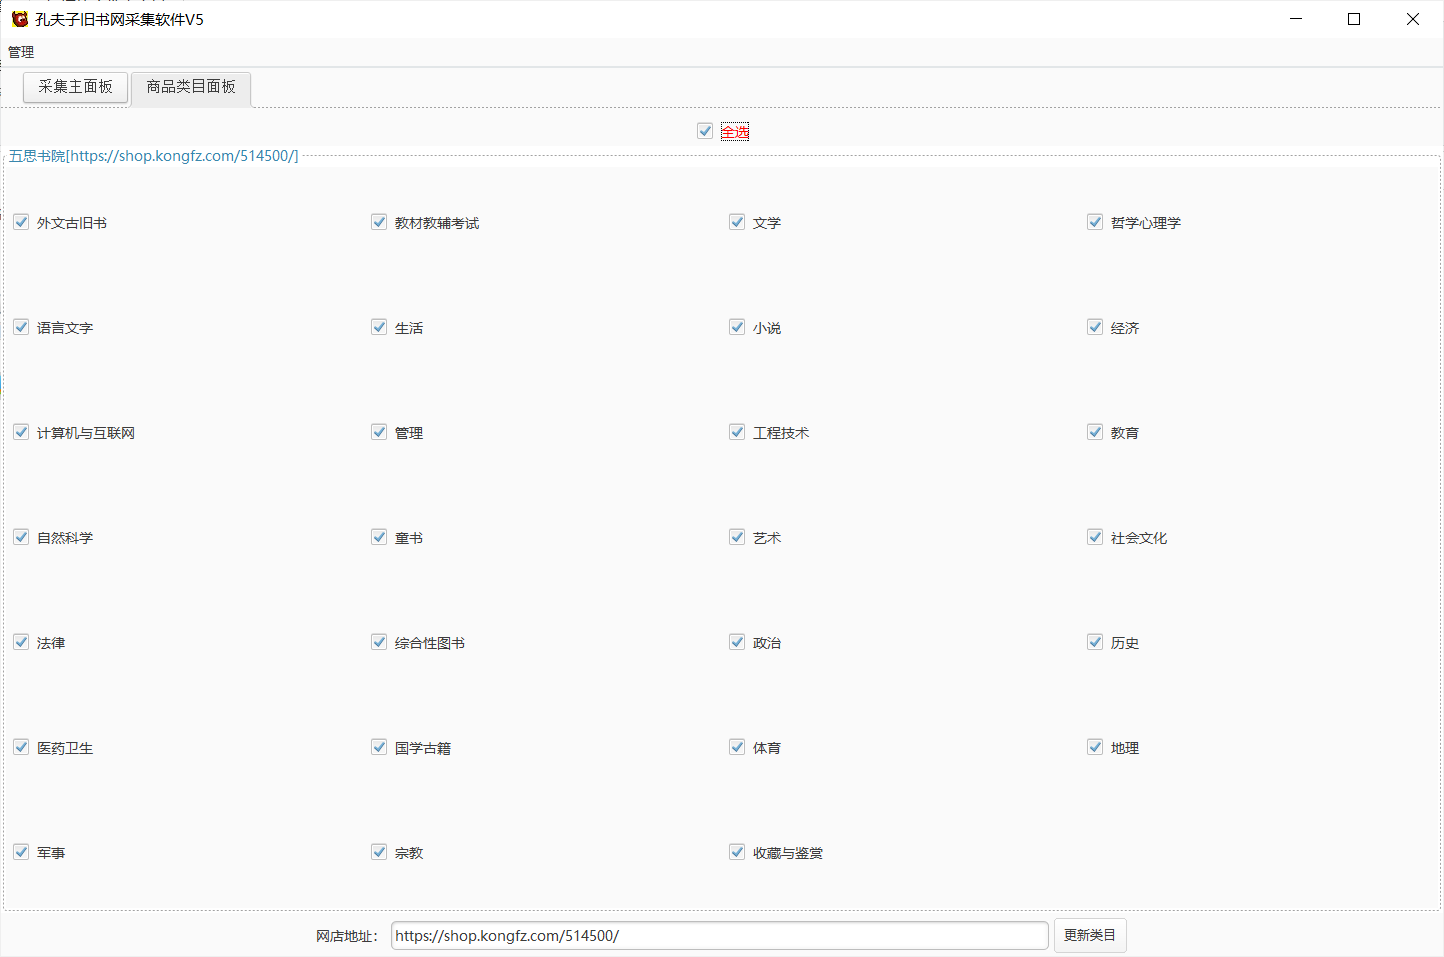Toggle the 哲学心理学 checkbox
This screenshot has width=1444, height=957.
click(x=1095, y=222)
